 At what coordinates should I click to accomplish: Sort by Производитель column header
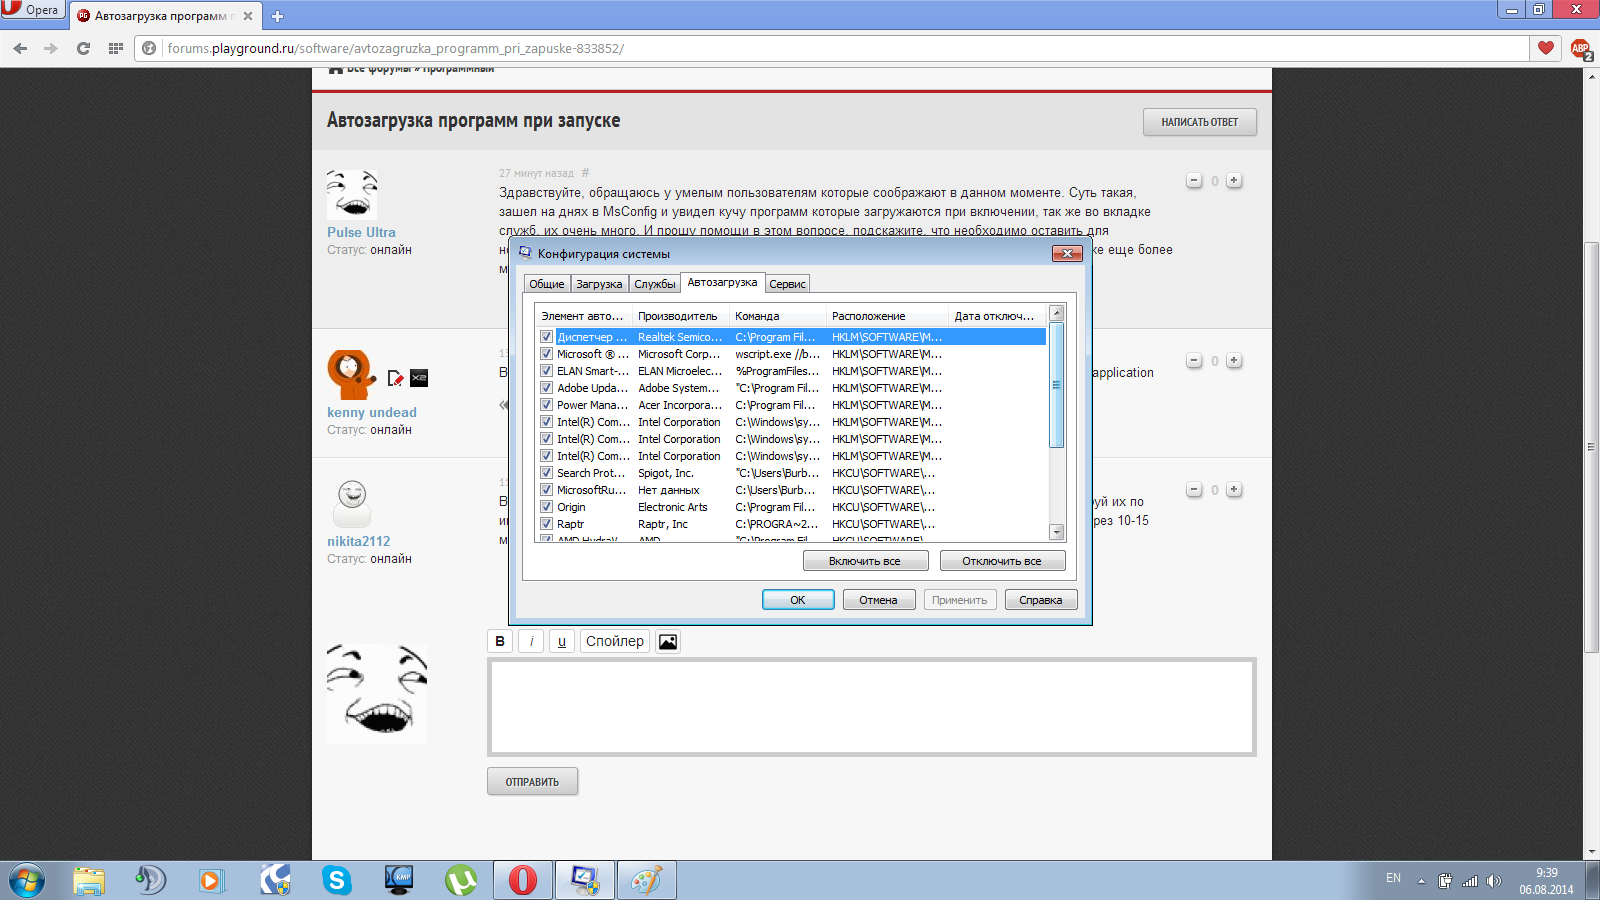pyautogui.click(x=680, y=316)
